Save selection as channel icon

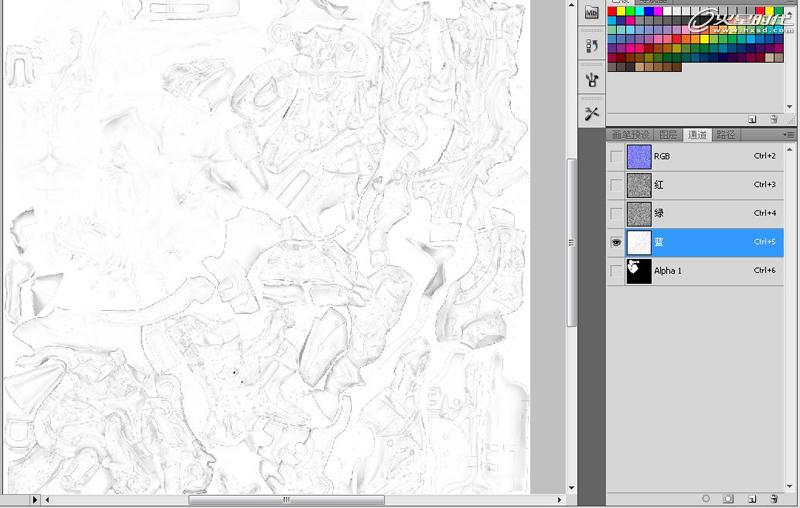click(x=729, y=498)
